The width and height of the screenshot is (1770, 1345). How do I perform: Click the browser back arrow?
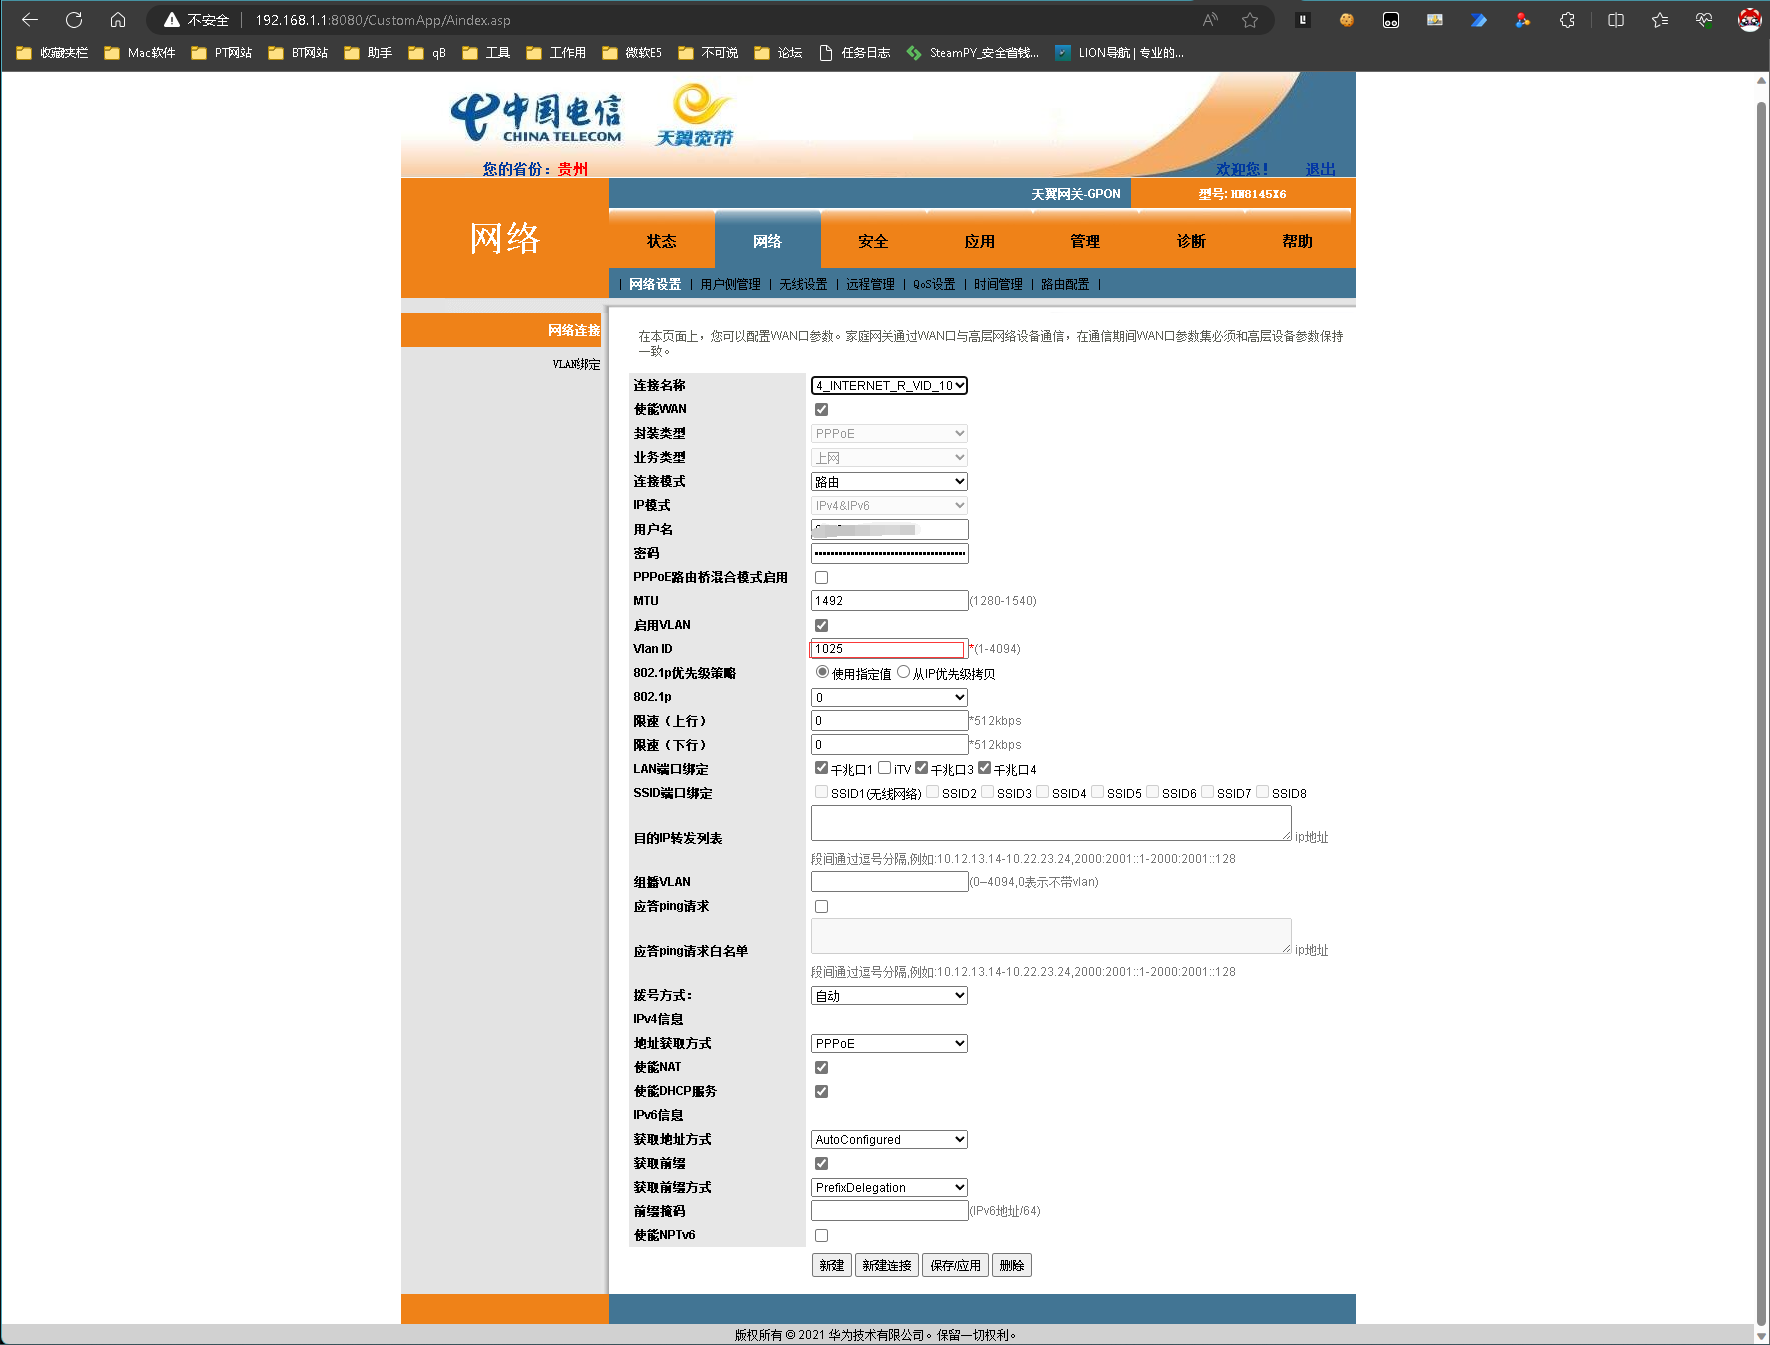pyautogui.click(x=30, y=20)
